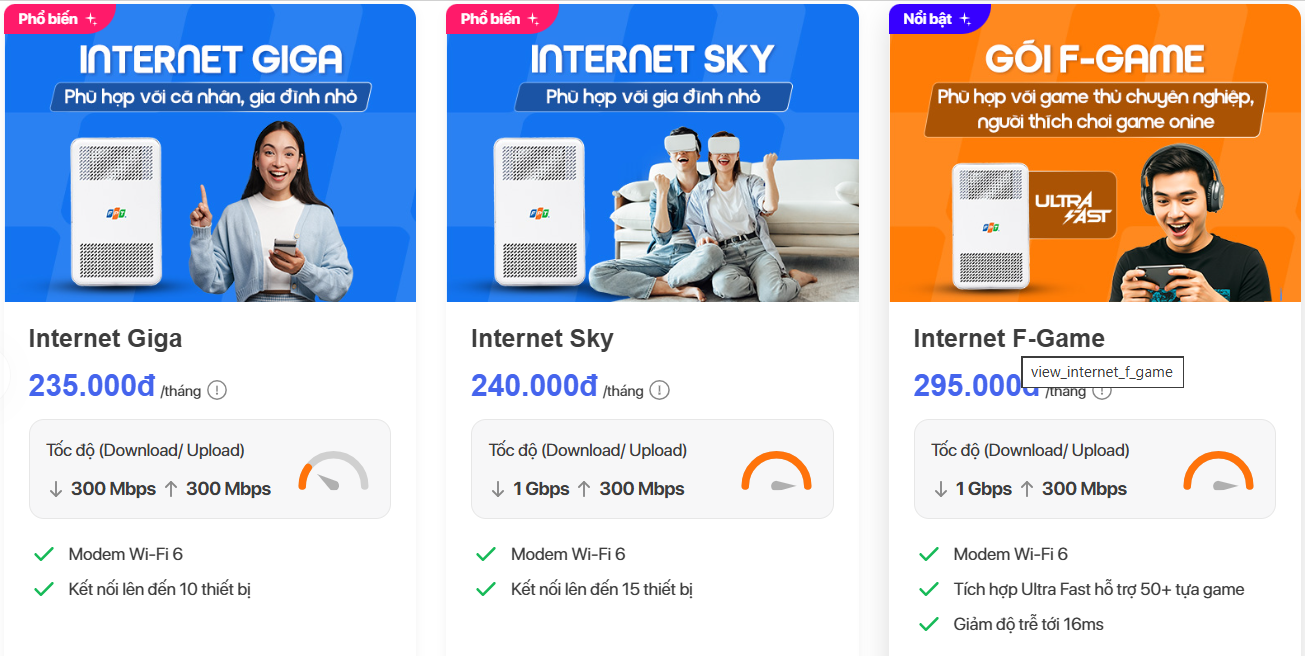1305x656 pixels.
Task: Click the "view_internet_f_game" tooltip label
Action: click(1101, 372)
